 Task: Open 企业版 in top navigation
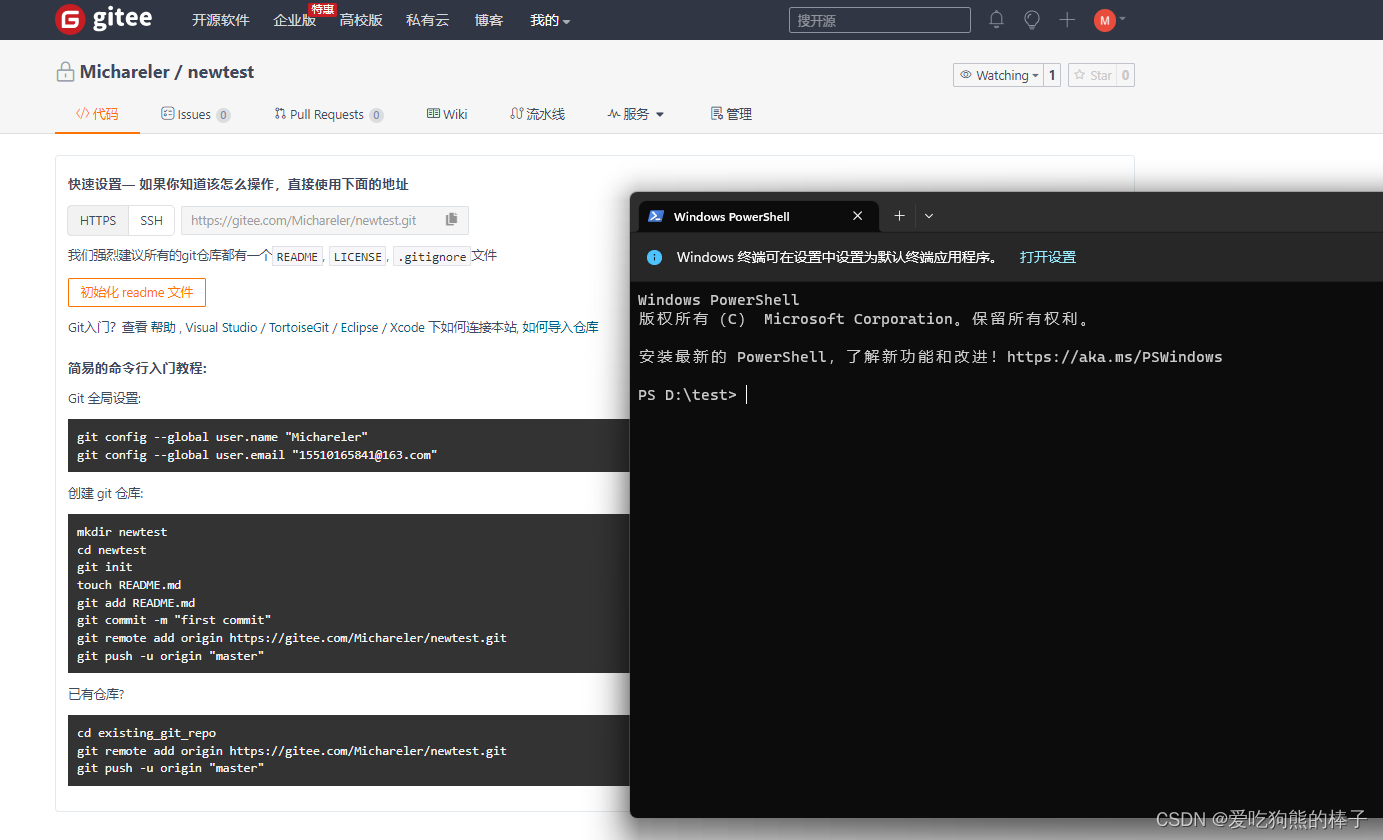tap(294, 20)
